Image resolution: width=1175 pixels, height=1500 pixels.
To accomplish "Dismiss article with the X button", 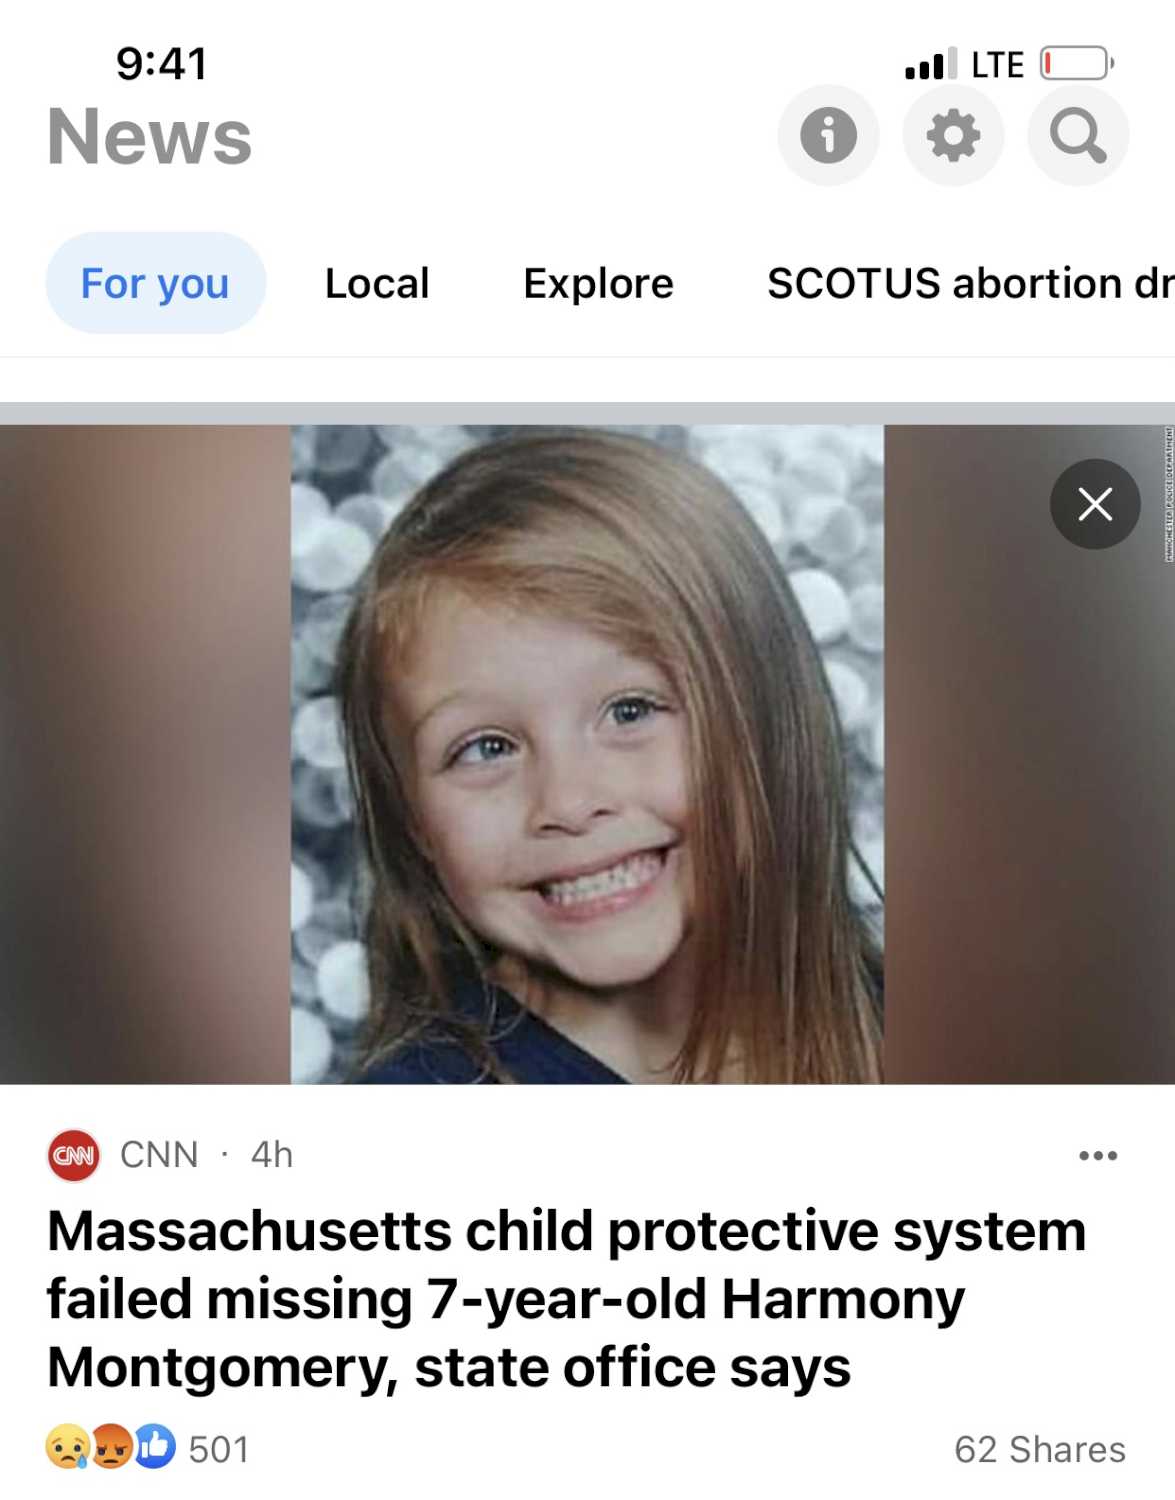I will [x=1095, y=504].
